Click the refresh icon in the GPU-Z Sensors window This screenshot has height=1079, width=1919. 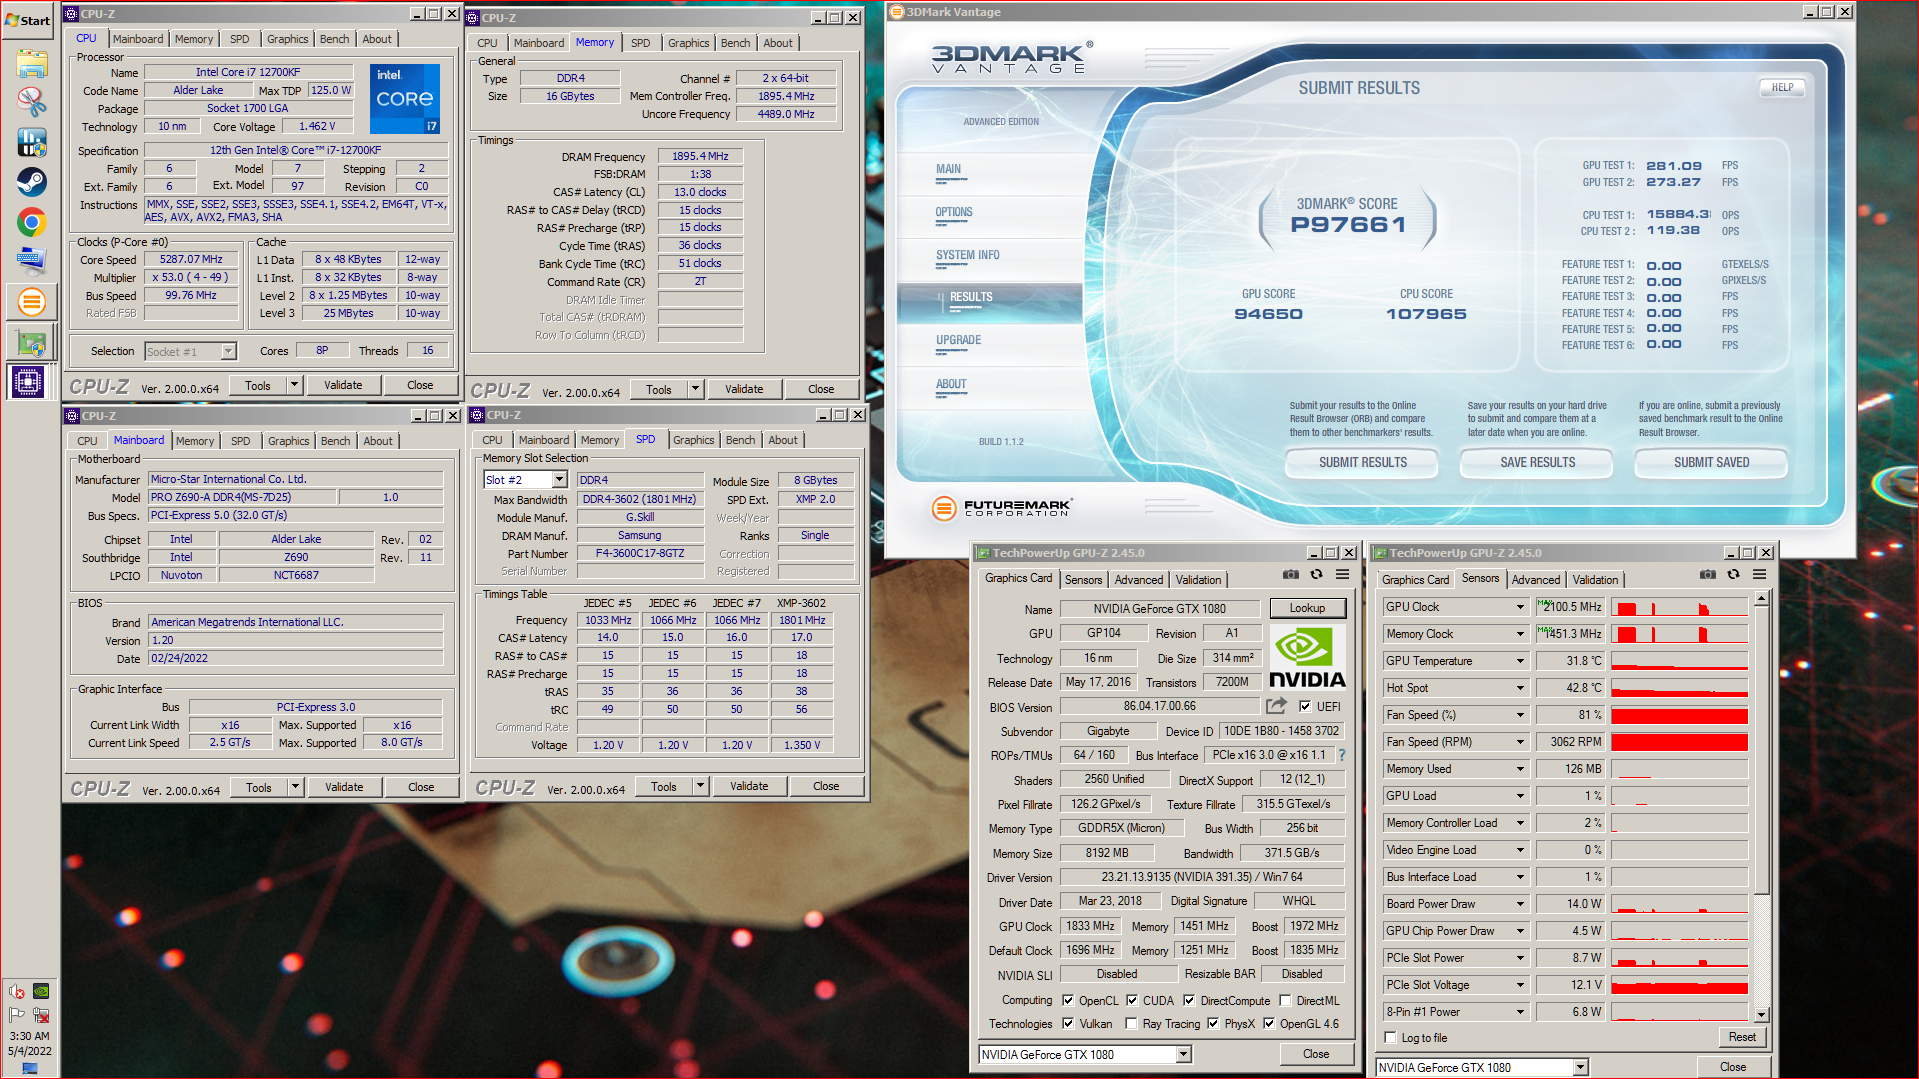tap(1733, 574)
